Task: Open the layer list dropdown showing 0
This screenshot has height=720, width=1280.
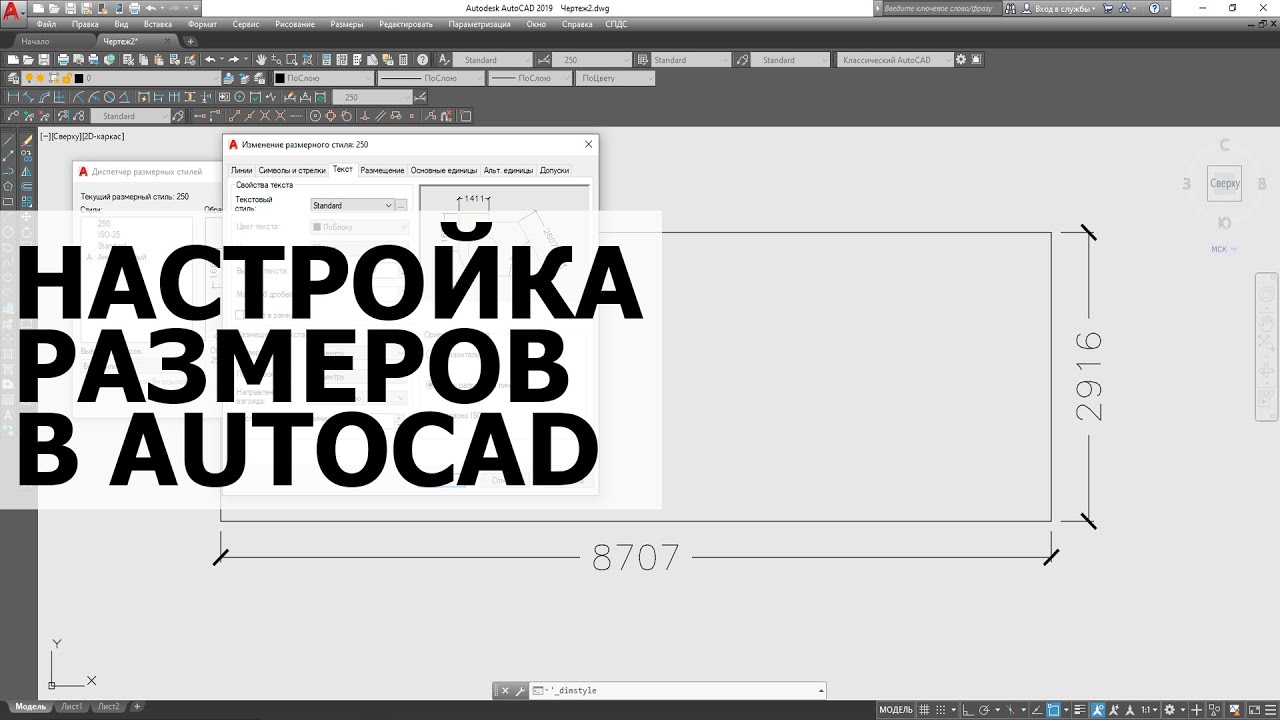Action: click(x=153, y=78)
